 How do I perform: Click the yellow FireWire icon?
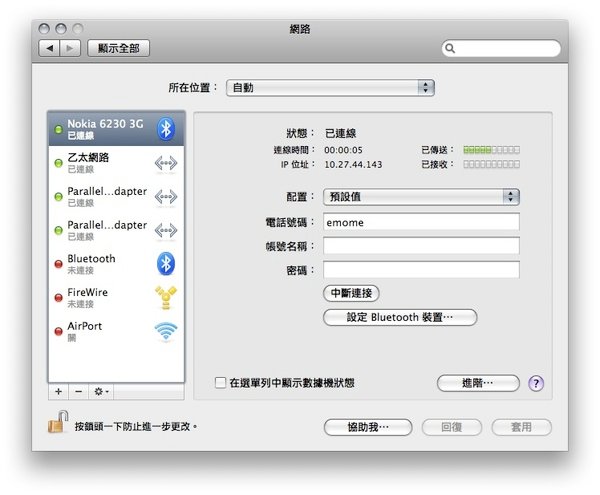[x=166, y=297]
